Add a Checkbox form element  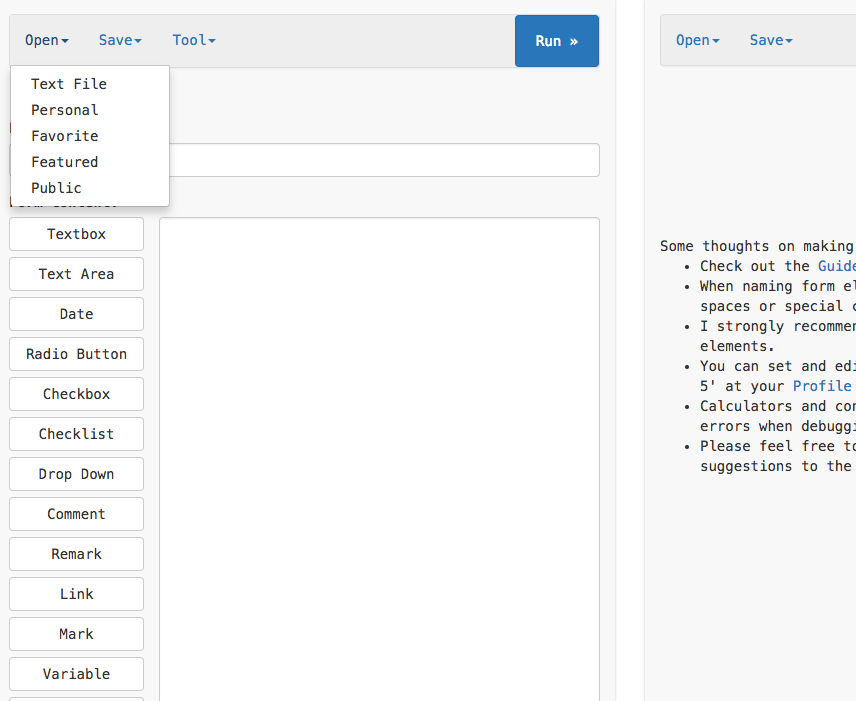(76, 394)
